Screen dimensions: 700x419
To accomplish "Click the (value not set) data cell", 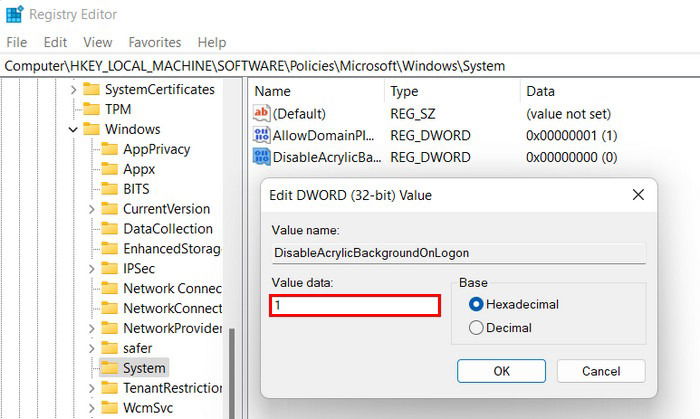I will [x=568, y=114].
